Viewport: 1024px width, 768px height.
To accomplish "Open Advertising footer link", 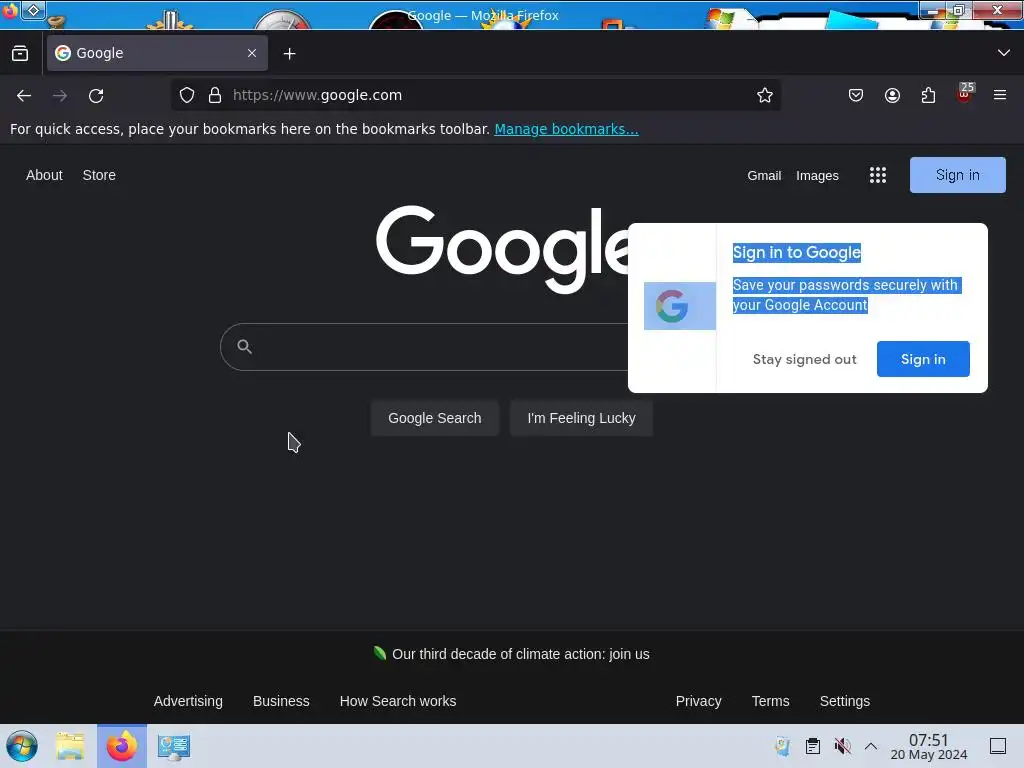I will click(188, 701).
